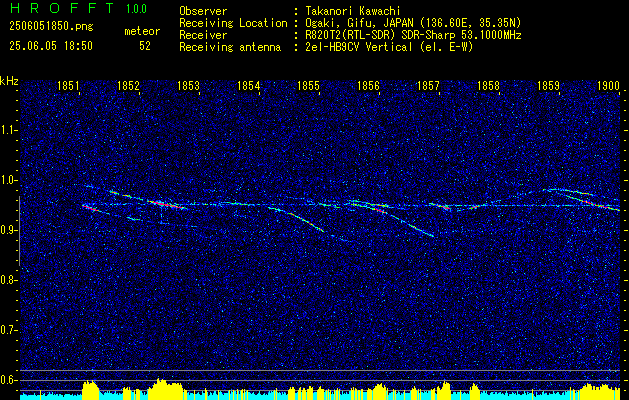This screenshot has height=400, width=629.
Task: Click the 1859 time marker
Action: 548,86
